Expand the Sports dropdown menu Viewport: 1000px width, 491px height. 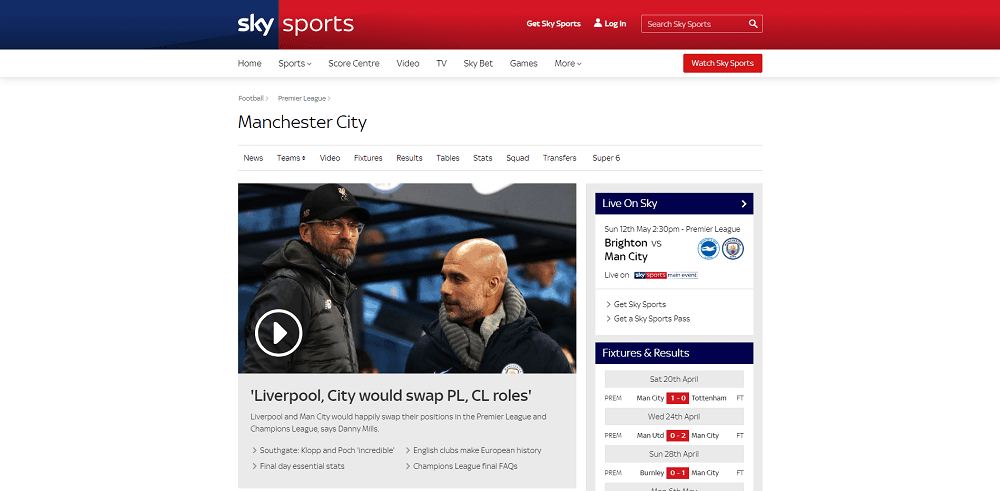click(295, 64)
